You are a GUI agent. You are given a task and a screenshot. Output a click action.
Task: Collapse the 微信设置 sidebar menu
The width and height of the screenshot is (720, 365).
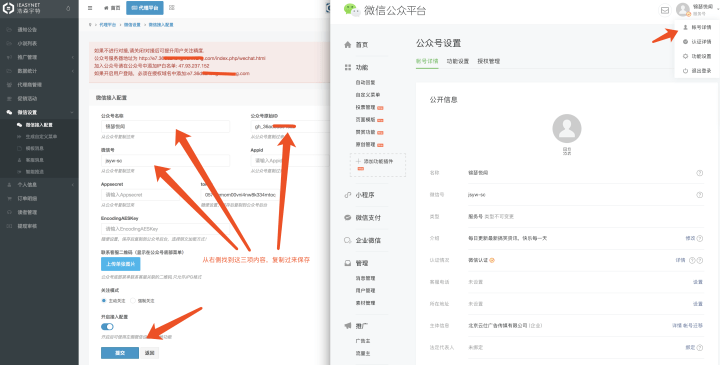click(x=39, y=112)
